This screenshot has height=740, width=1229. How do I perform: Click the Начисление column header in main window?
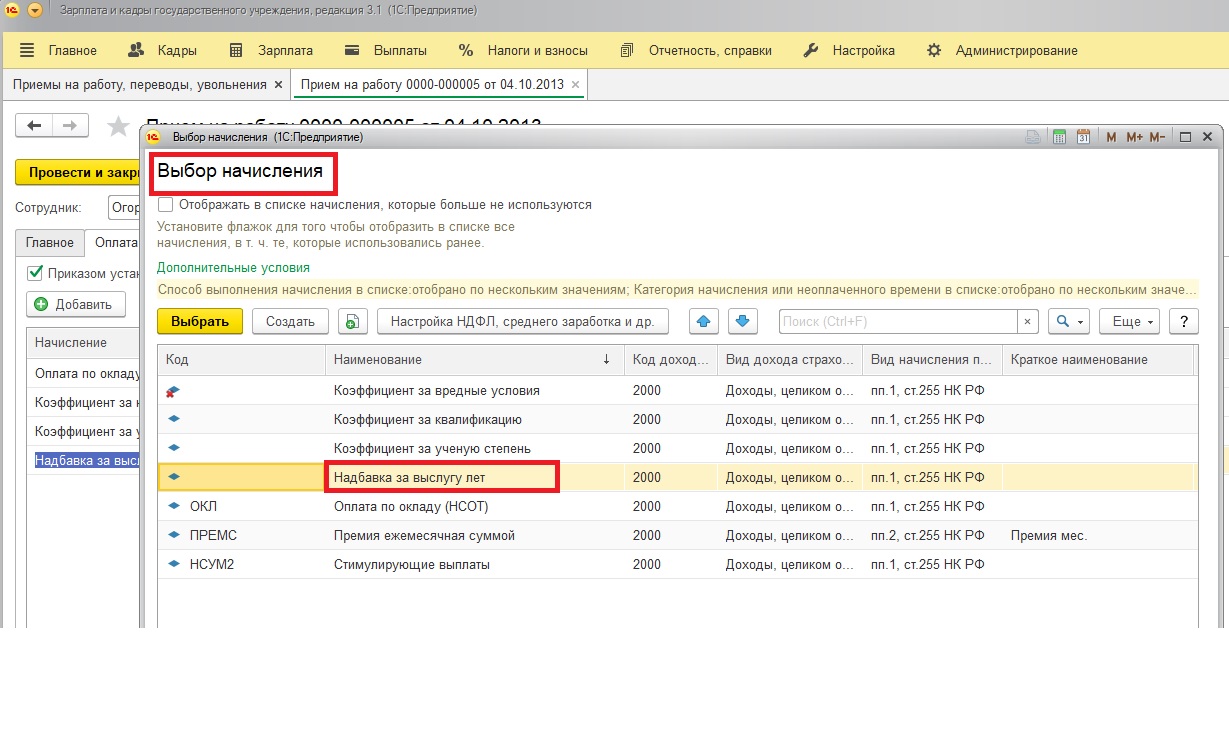(x=84, y=342)
